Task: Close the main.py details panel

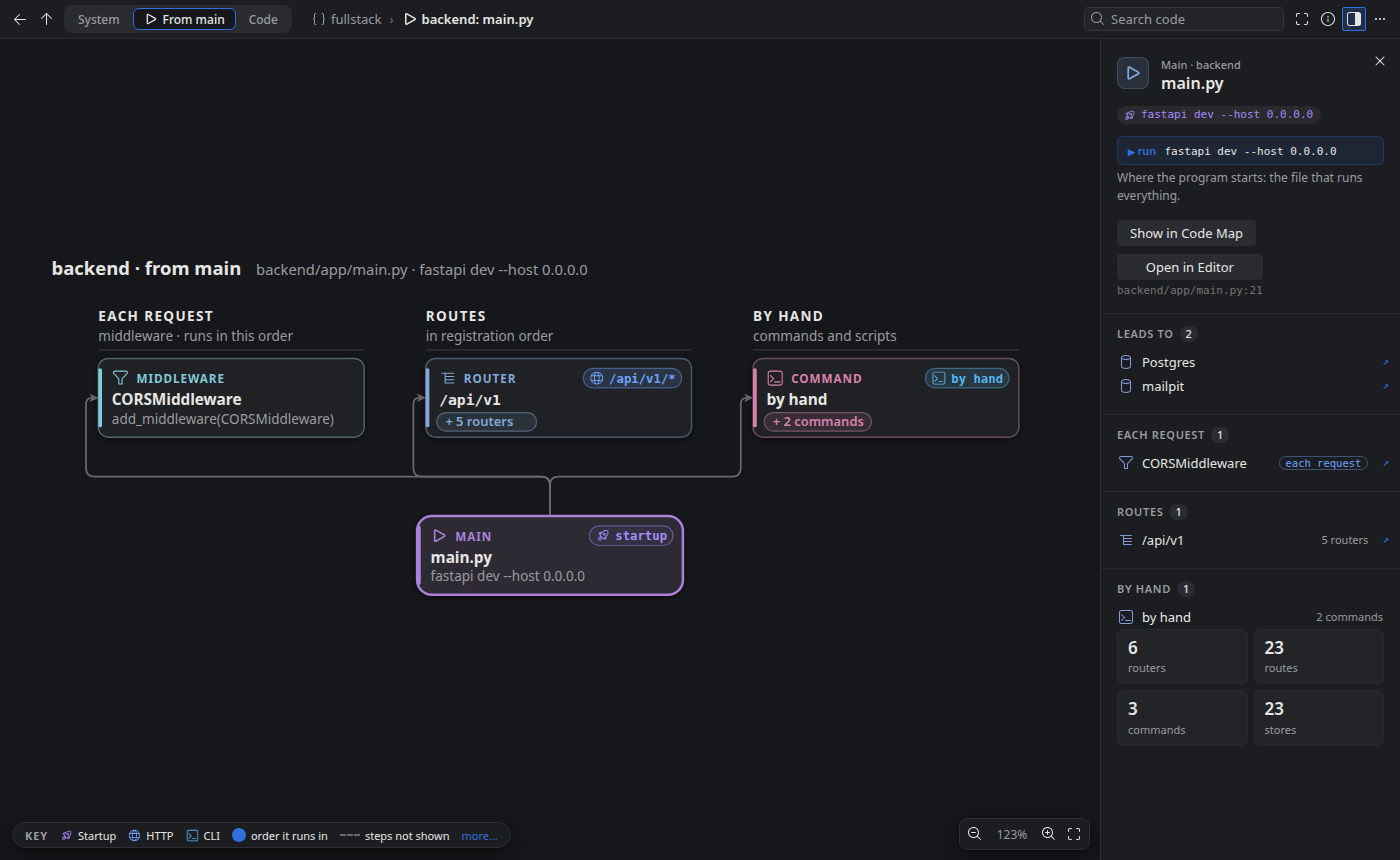Action: pos(1380,61)
